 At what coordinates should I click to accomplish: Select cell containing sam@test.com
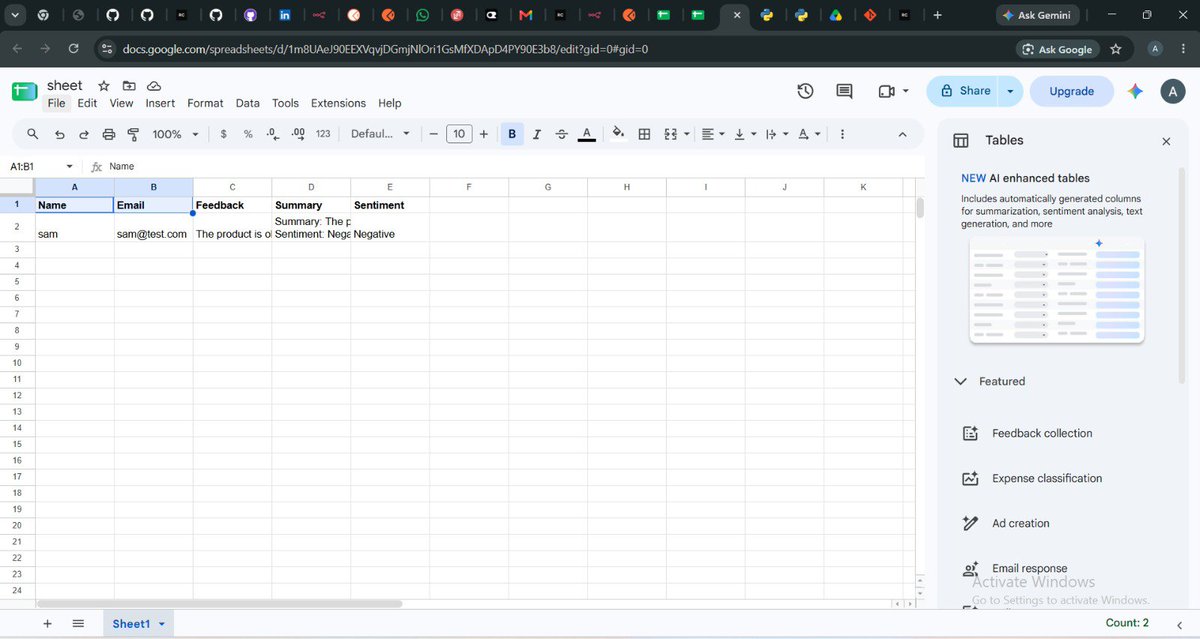coord(153,227)
